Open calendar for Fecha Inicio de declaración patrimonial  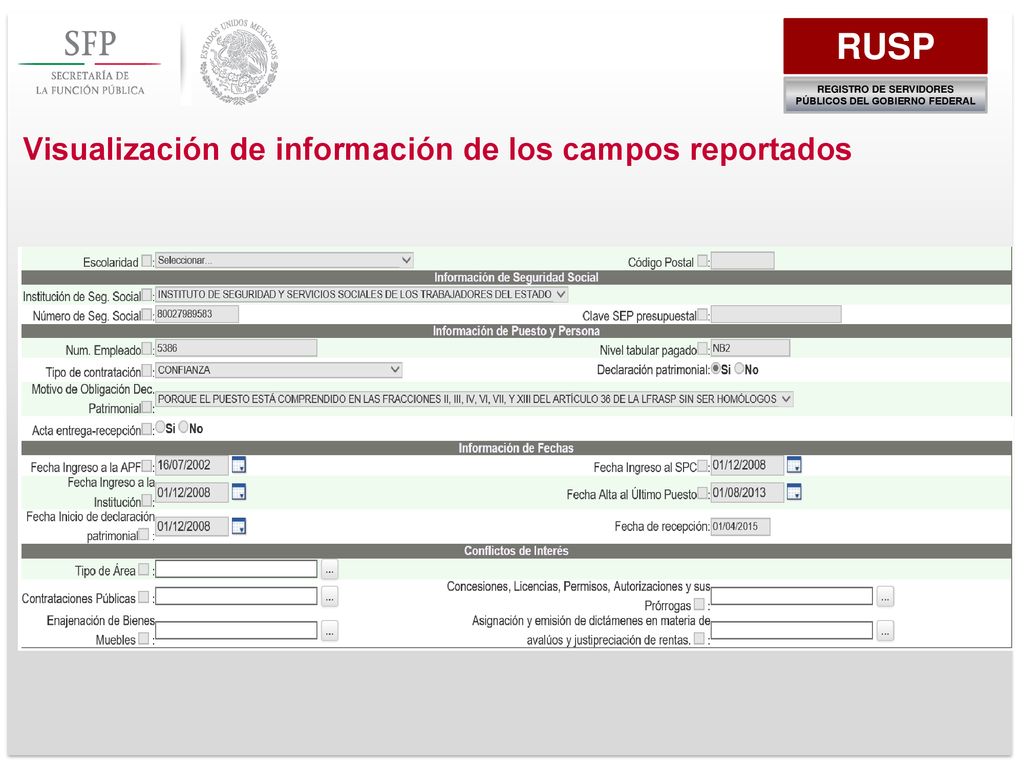point(239,526)
